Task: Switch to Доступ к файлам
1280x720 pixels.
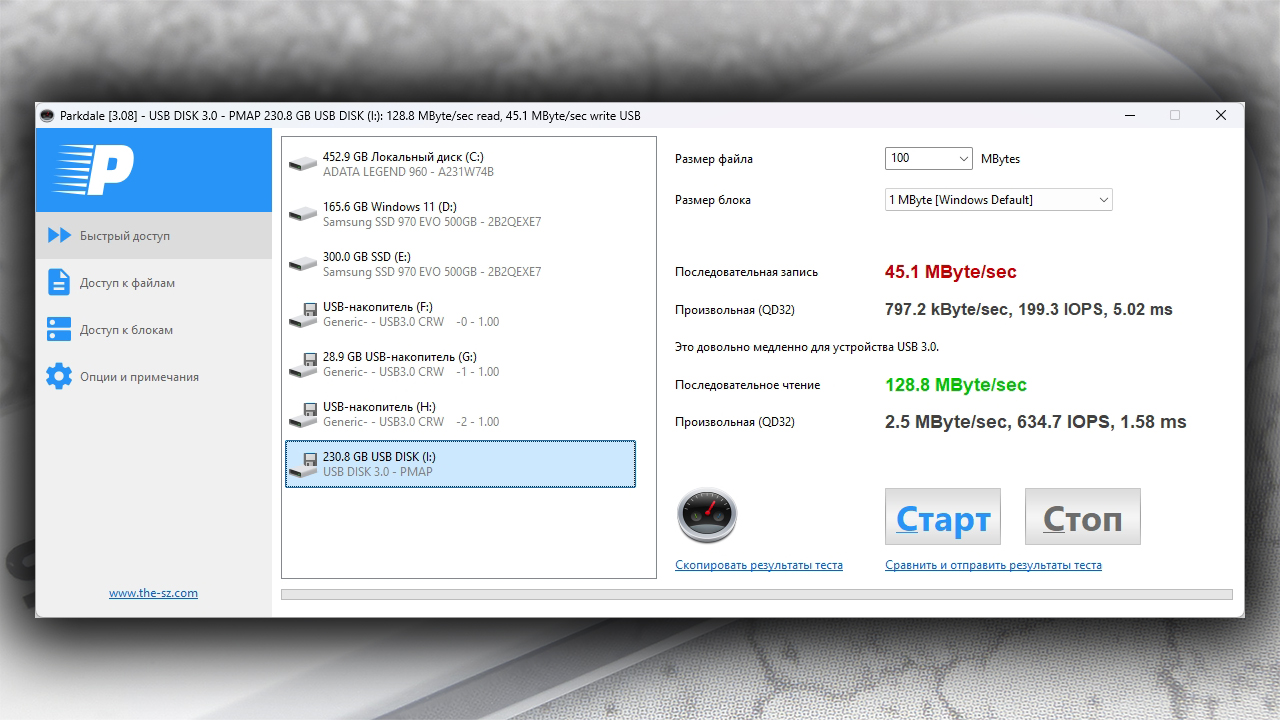Action: click(x=154, y=283)
